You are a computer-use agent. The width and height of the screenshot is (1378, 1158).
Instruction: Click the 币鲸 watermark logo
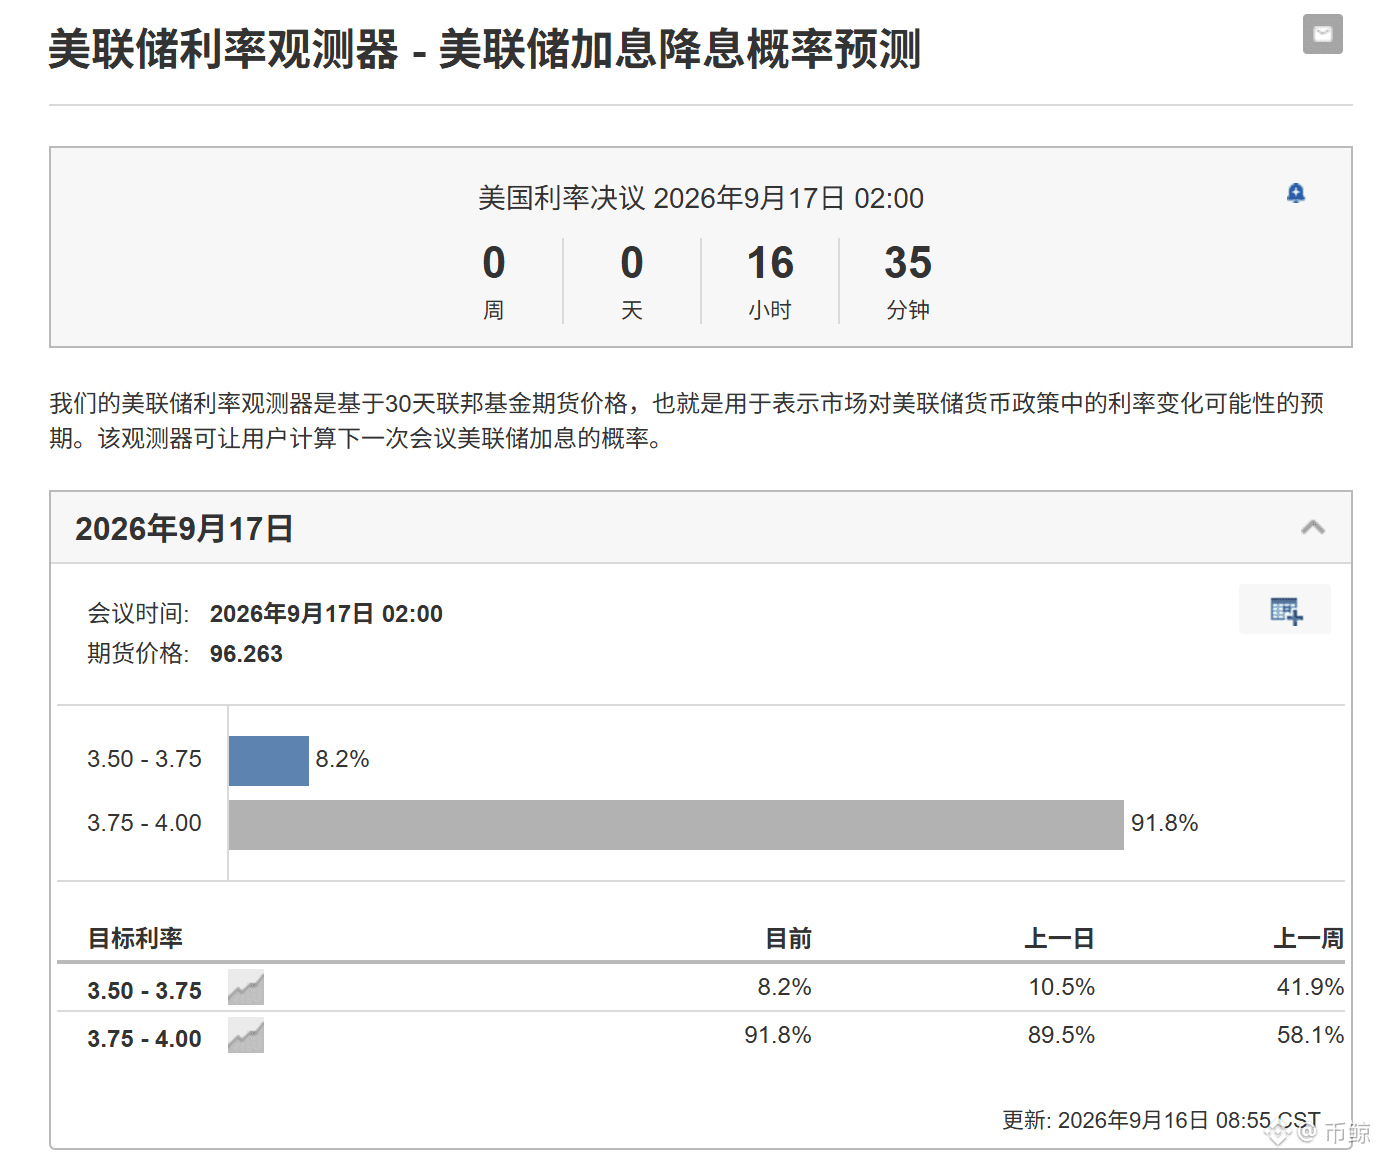[1318, 1132]
